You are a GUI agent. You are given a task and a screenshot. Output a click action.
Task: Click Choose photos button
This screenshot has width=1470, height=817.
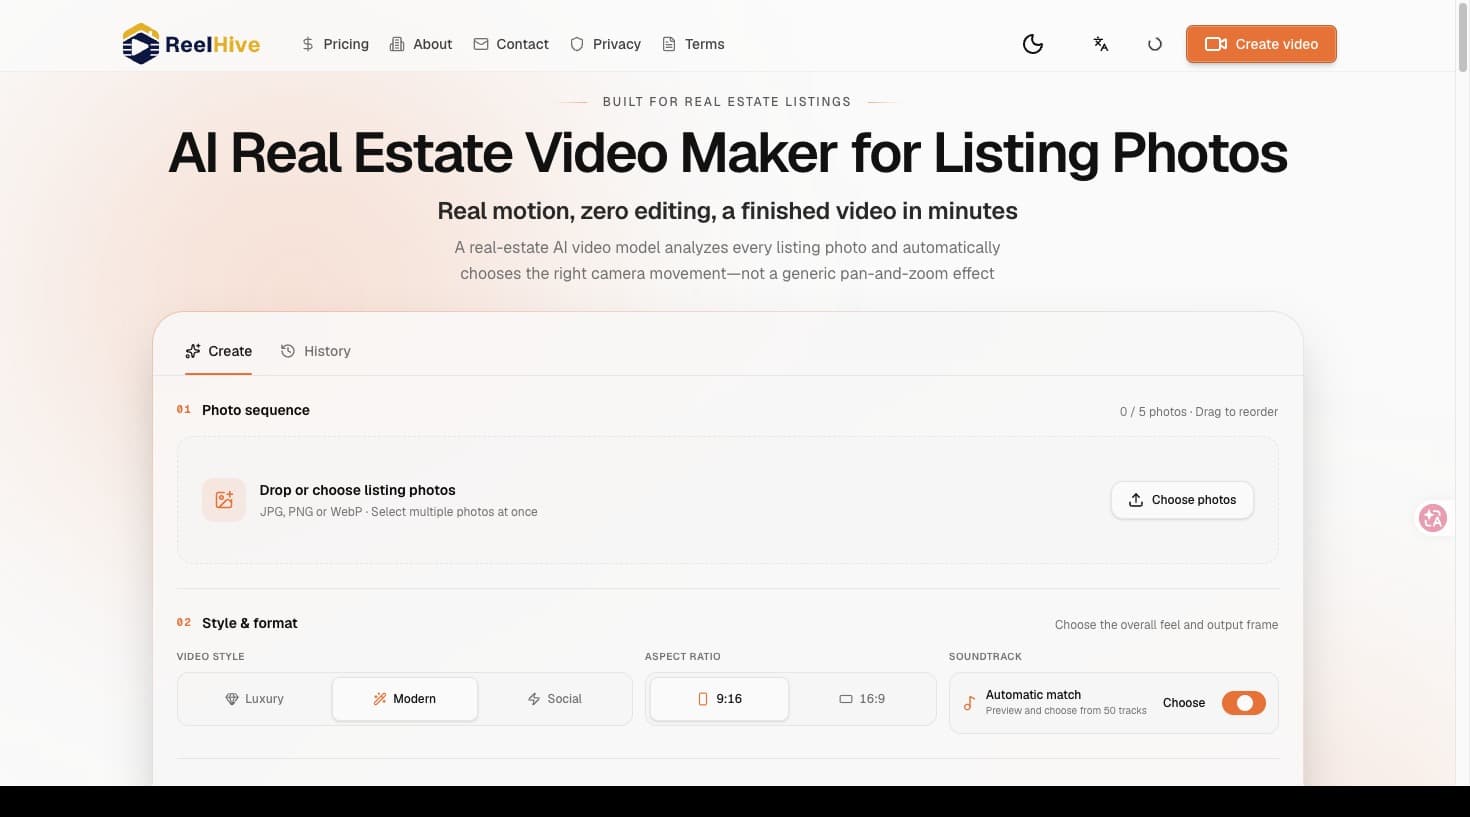(x=1182, y=500)
